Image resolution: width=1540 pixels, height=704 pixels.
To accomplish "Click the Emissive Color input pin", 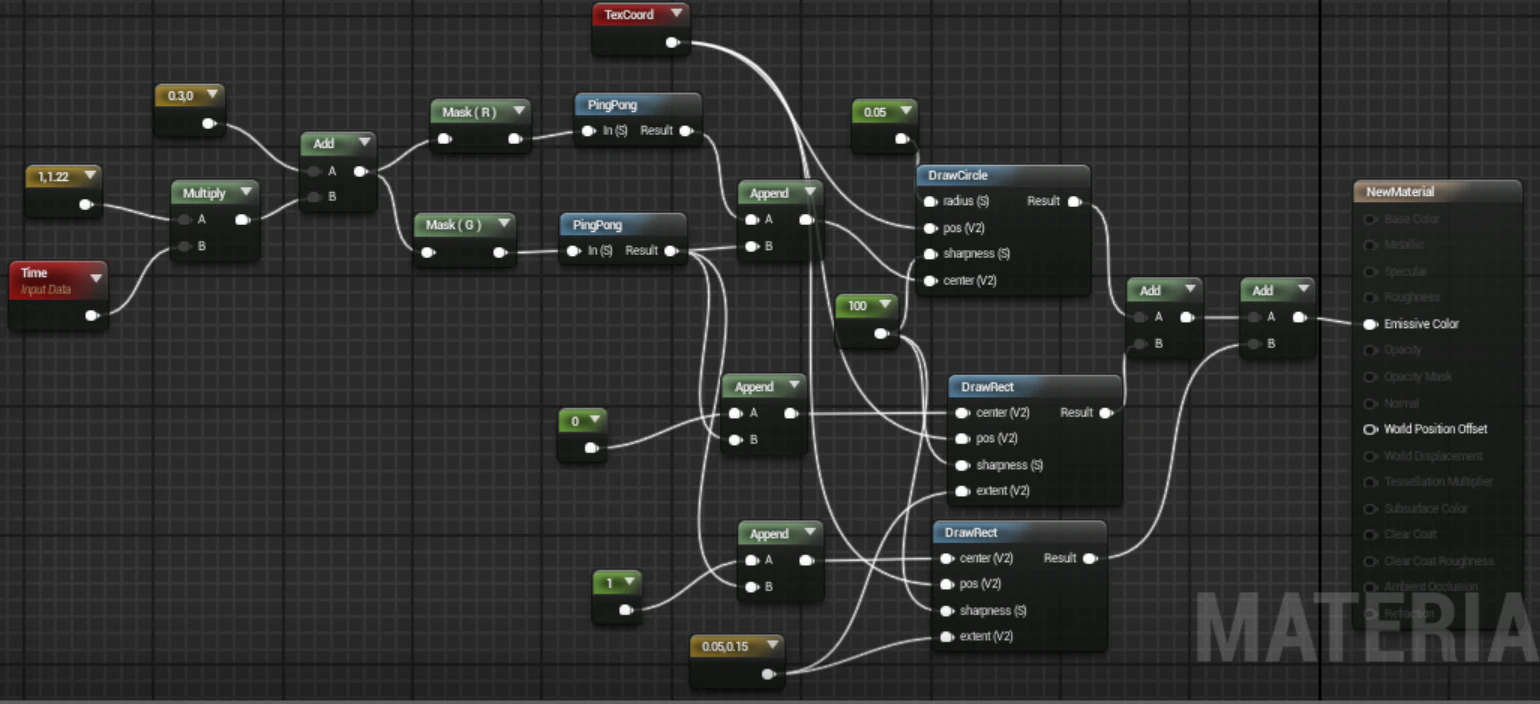I will (1370, 324).
